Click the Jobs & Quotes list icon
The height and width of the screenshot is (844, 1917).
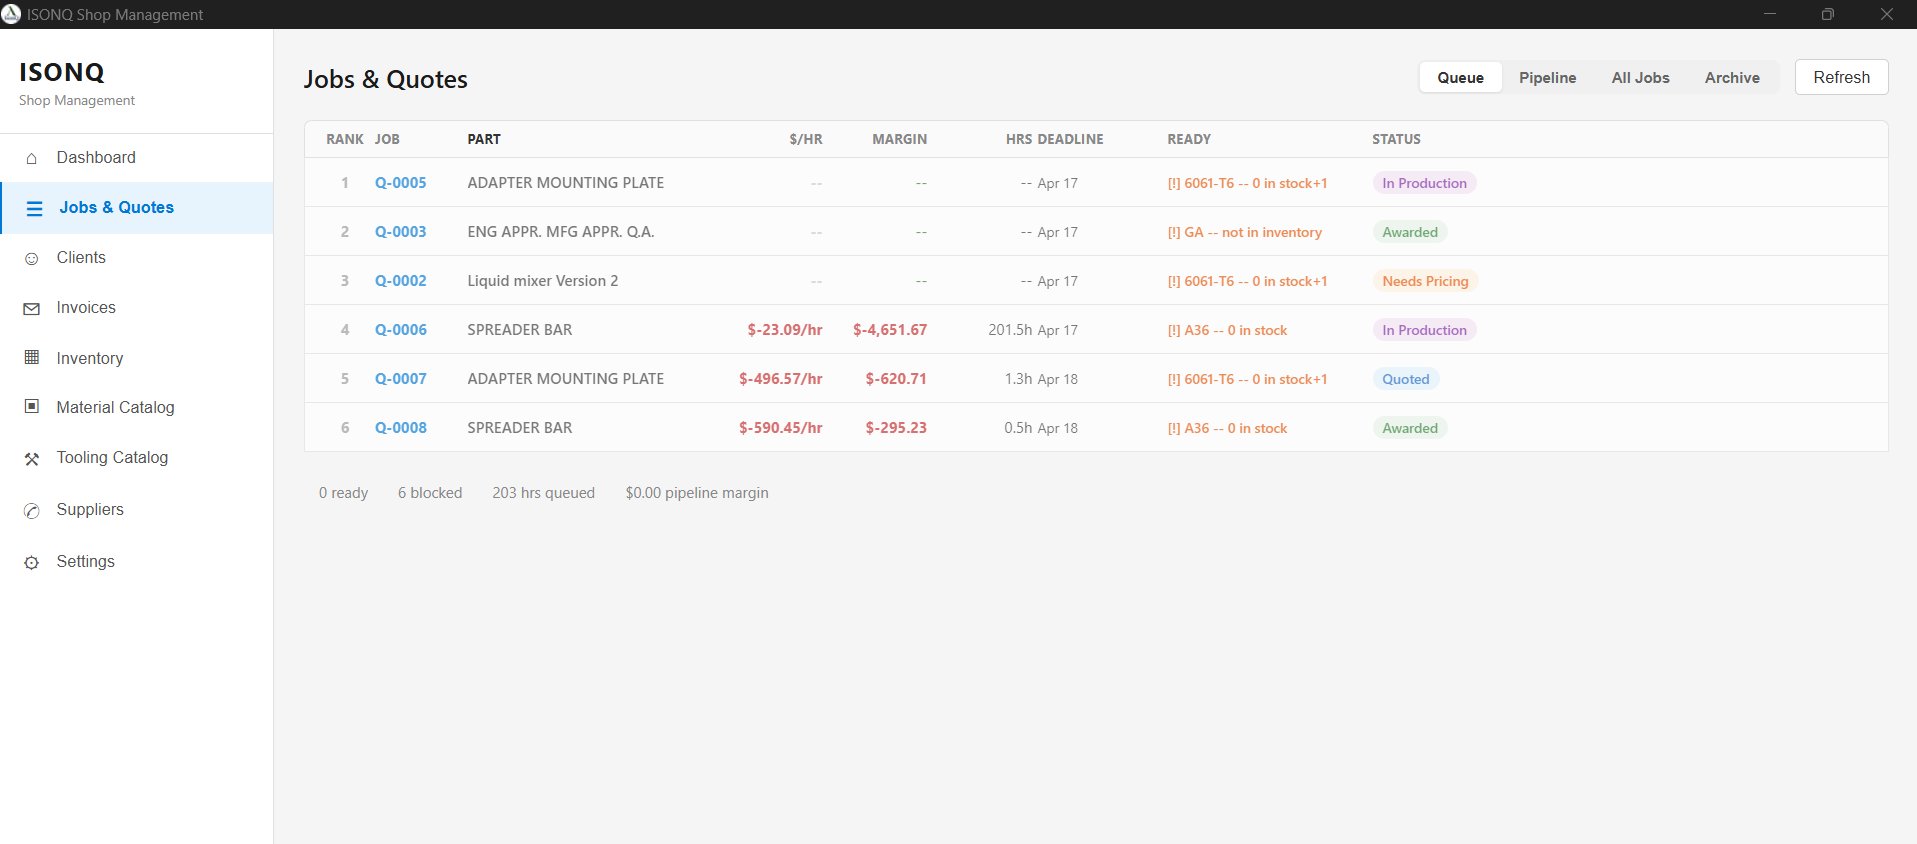coord(35,208)
